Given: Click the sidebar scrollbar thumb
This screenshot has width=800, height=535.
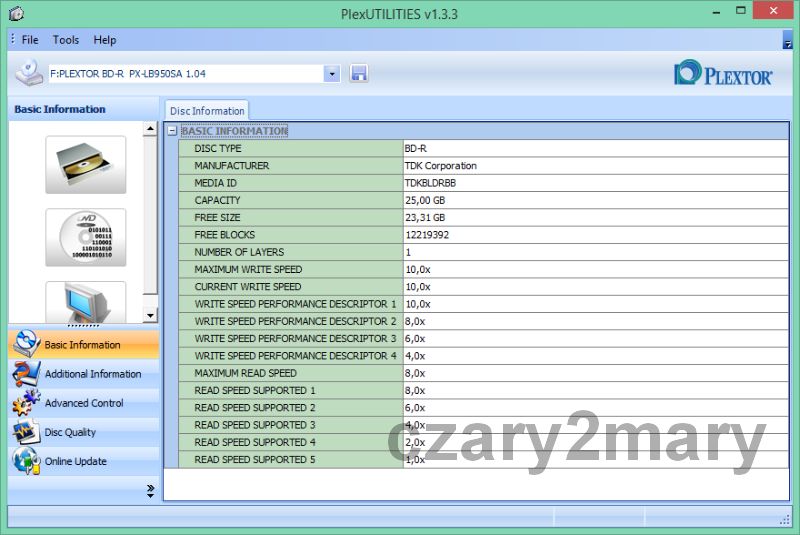Looking at the screenshot, I should click(x=150, y=215).
